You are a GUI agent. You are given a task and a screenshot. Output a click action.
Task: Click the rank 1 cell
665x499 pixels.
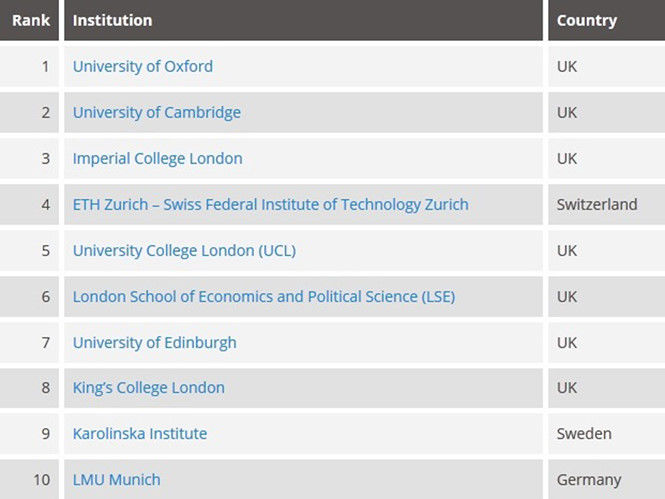tap(45, 67)
